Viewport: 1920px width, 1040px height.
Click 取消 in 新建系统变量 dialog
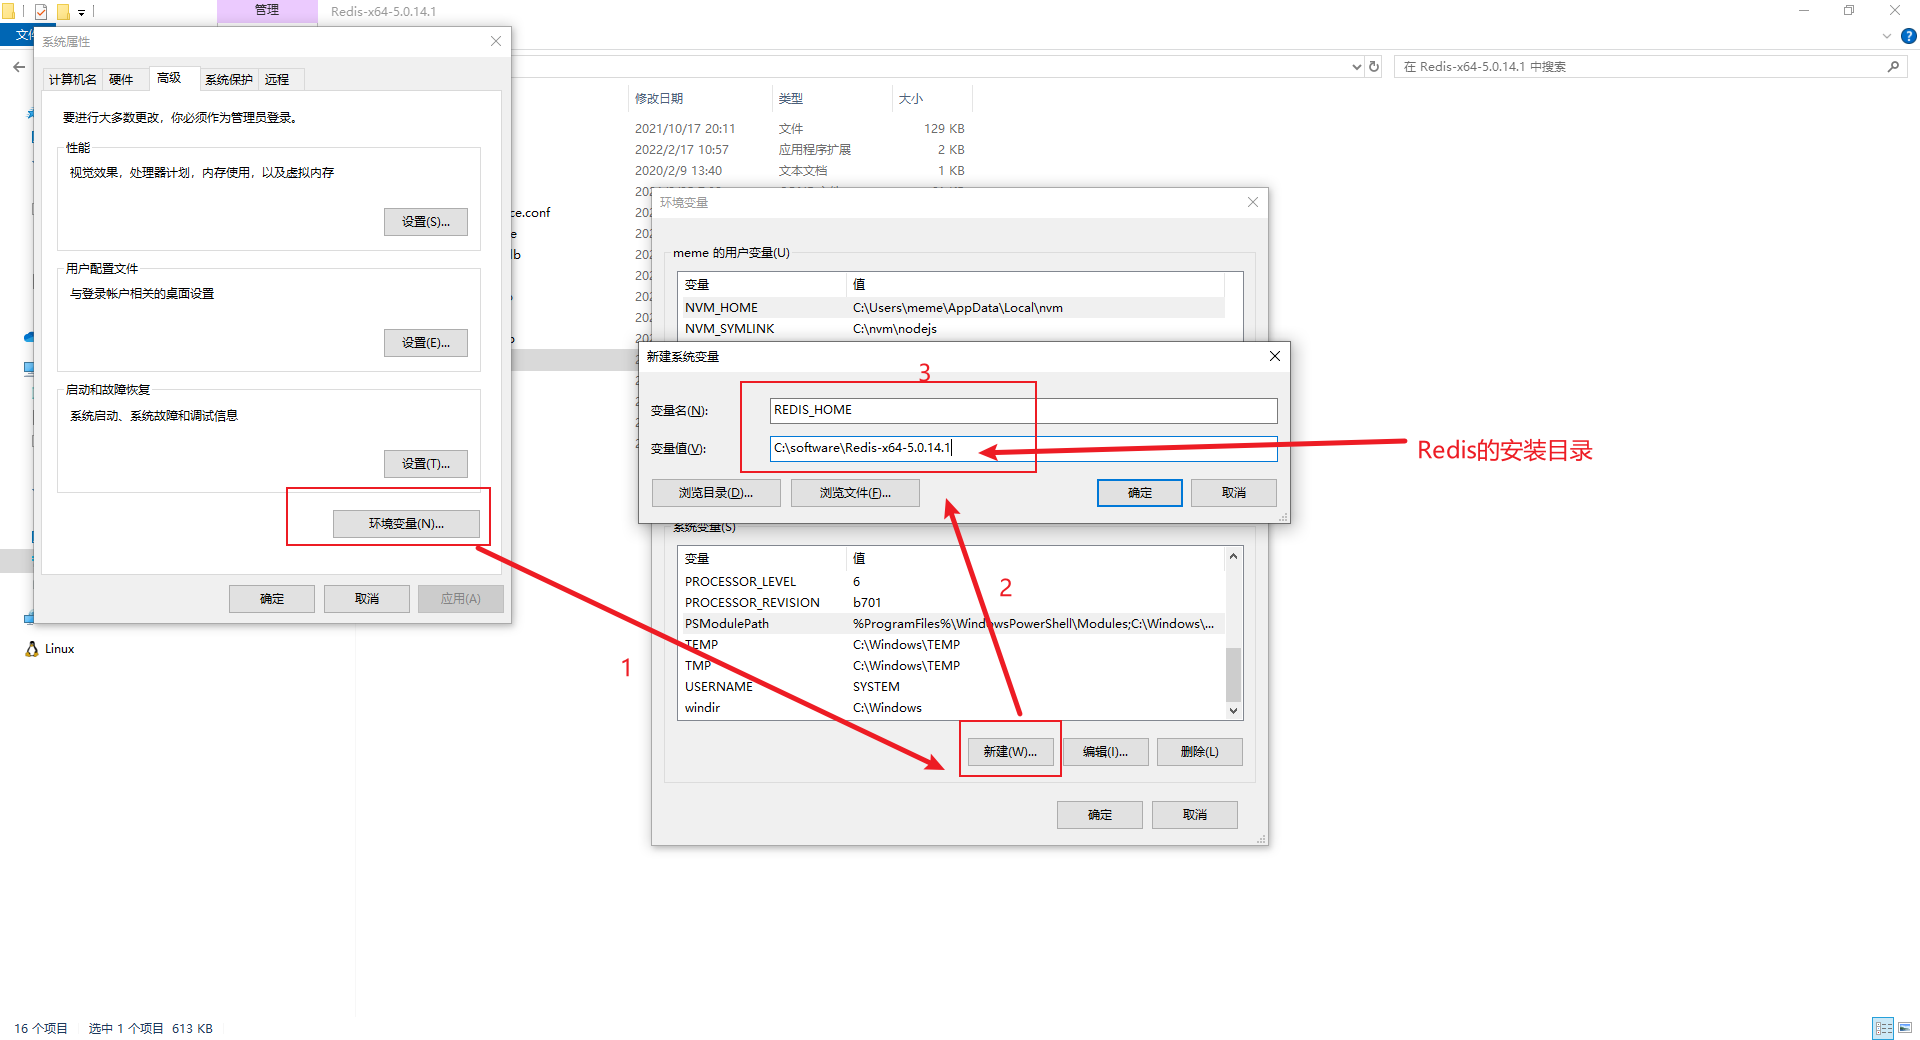(1234, 493)
